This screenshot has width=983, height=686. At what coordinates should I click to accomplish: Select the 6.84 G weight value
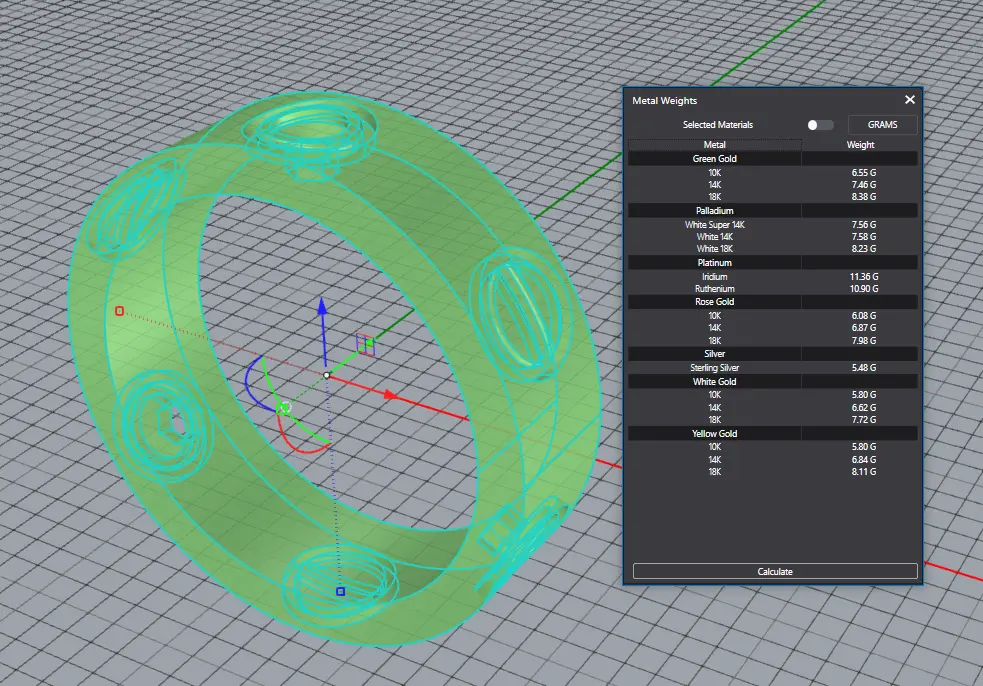pyautogui.click(x=864, y=460)
